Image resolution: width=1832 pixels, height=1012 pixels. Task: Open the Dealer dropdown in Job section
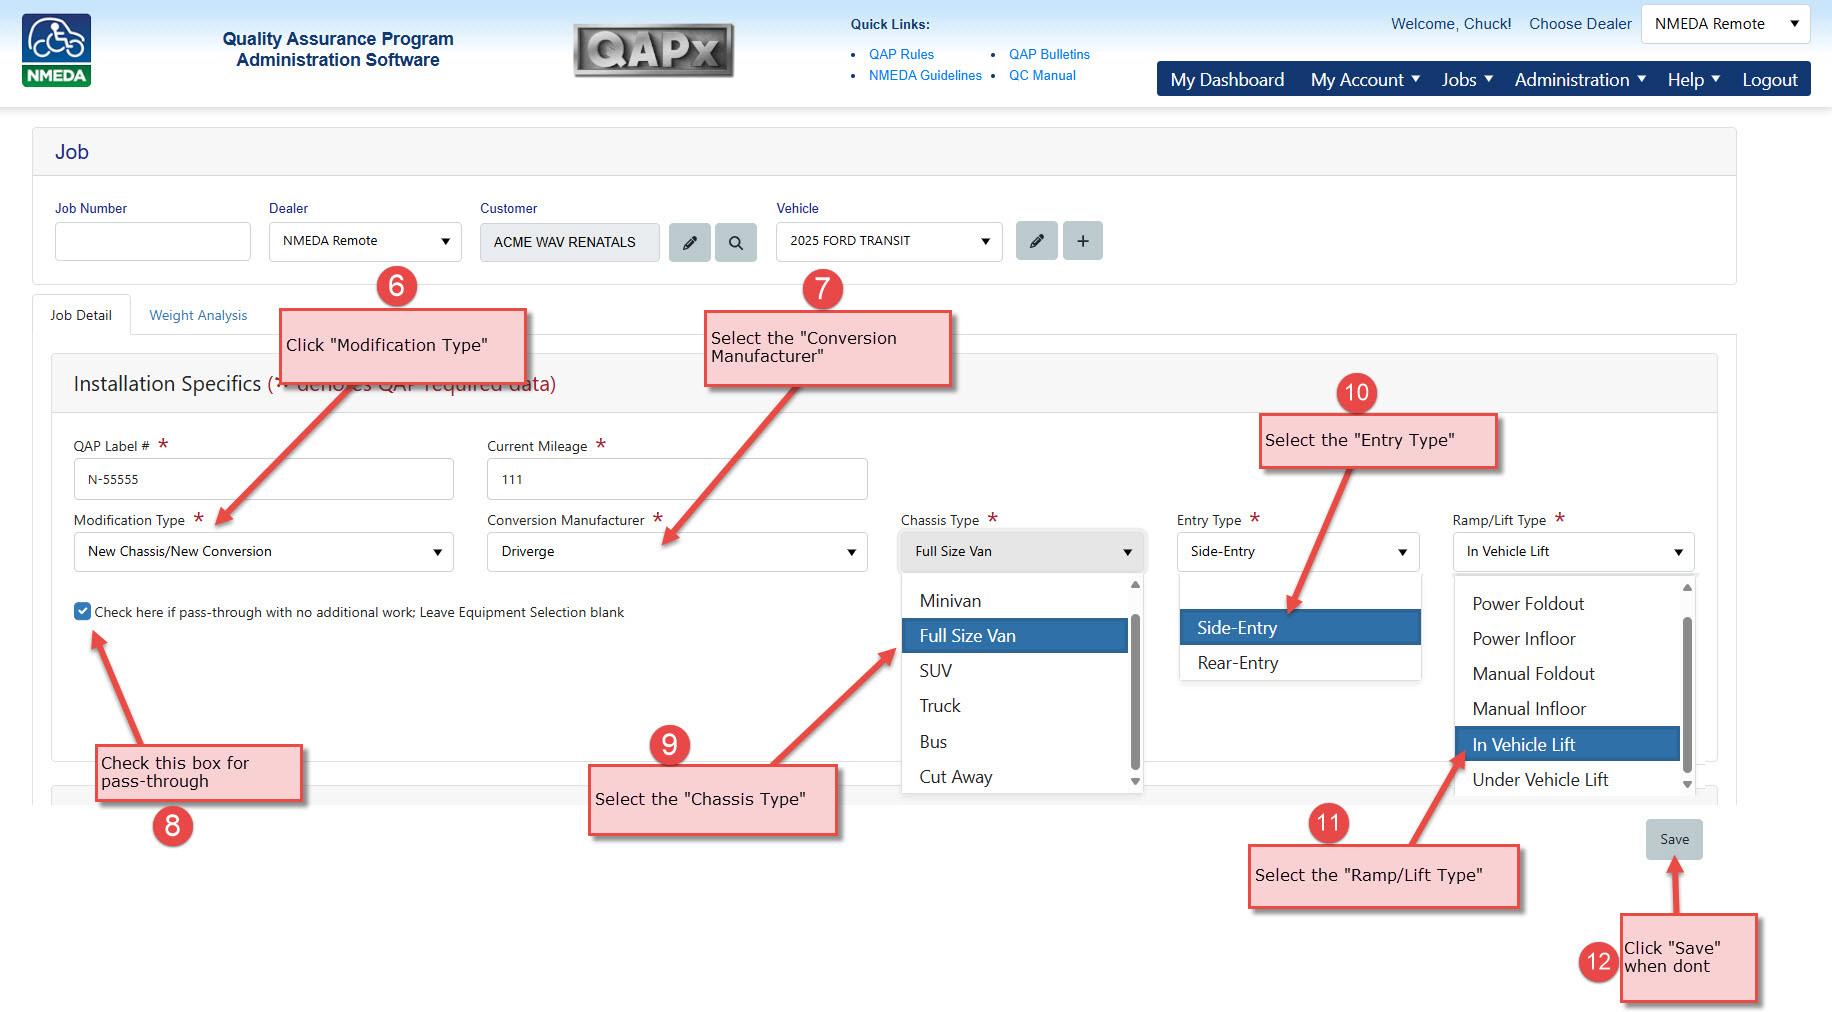pyautogui.click(x=365, y=241)
